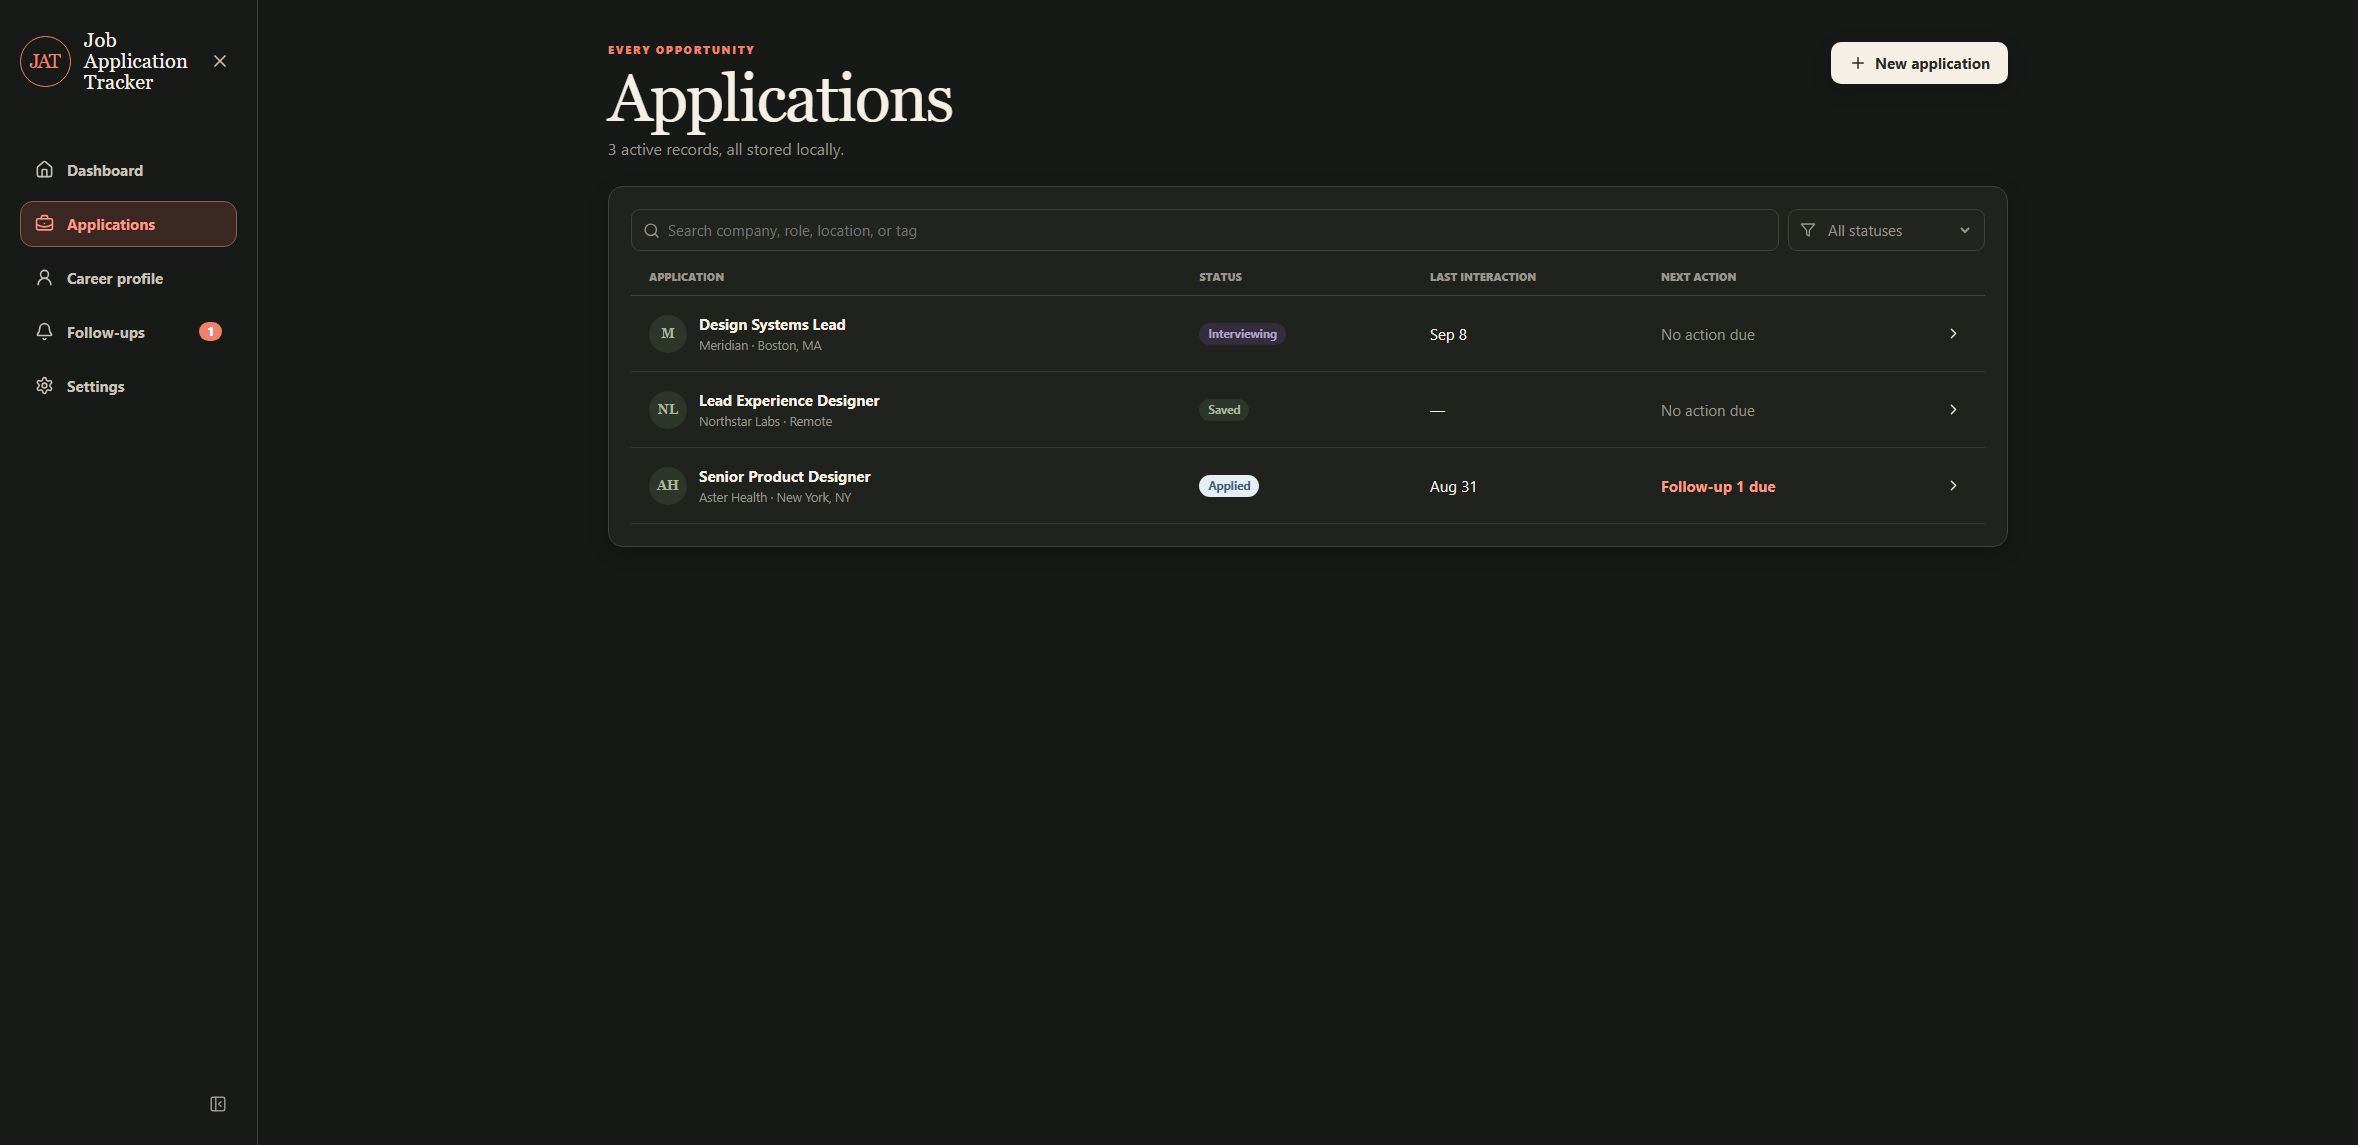Go to Career profile label

pyautogui.click(x=115, y=278)
